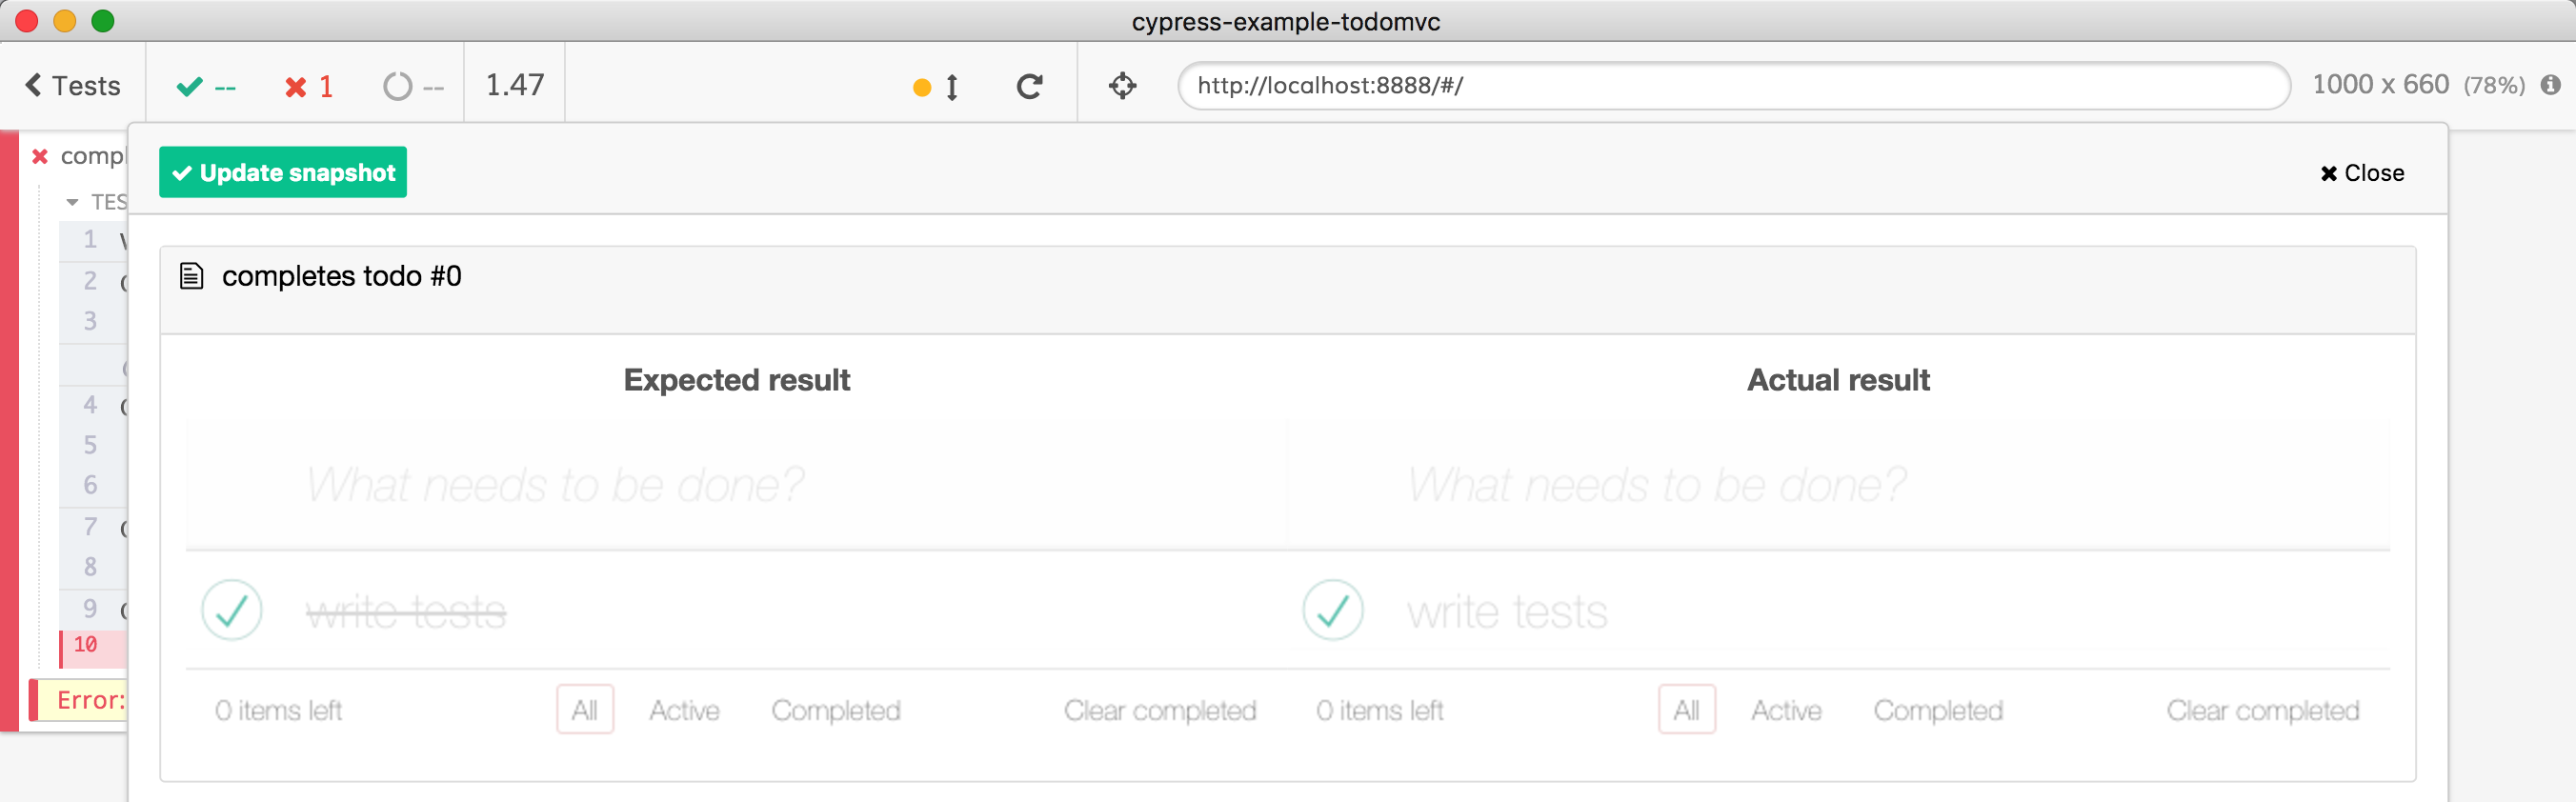Click the localhost URL address field
The height and width of the screenshot is (802, 2576).
(x=1732, y=86)
